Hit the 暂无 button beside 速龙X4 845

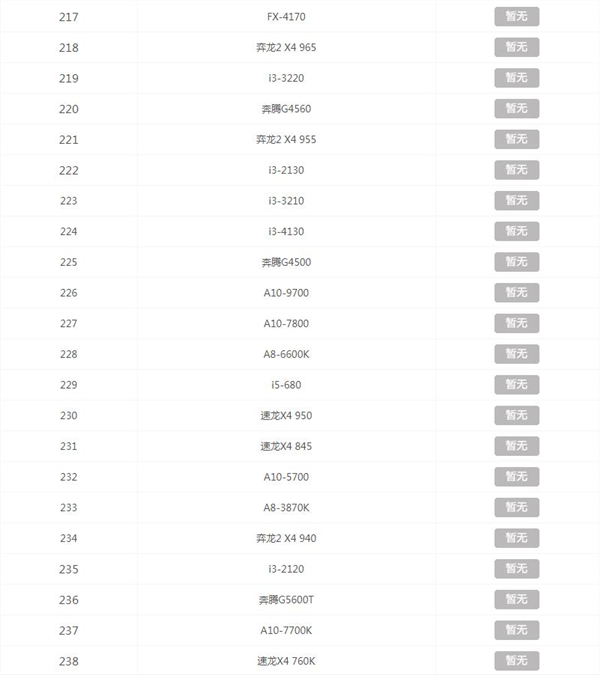tap(516, 446)
